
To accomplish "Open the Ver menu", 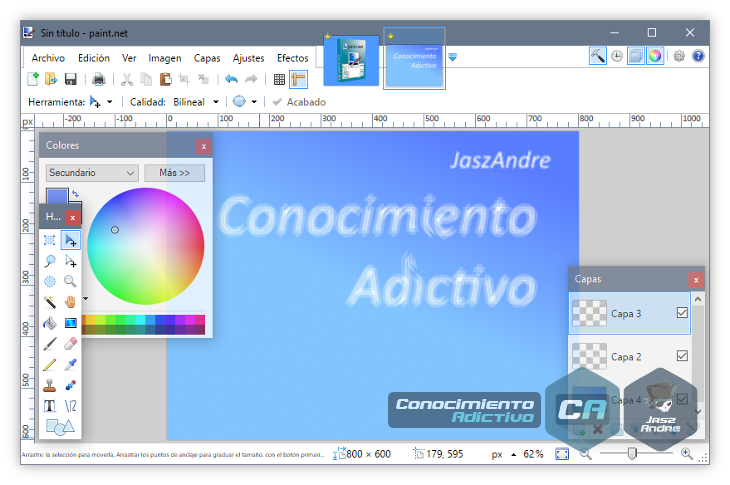I will (129, 58).
